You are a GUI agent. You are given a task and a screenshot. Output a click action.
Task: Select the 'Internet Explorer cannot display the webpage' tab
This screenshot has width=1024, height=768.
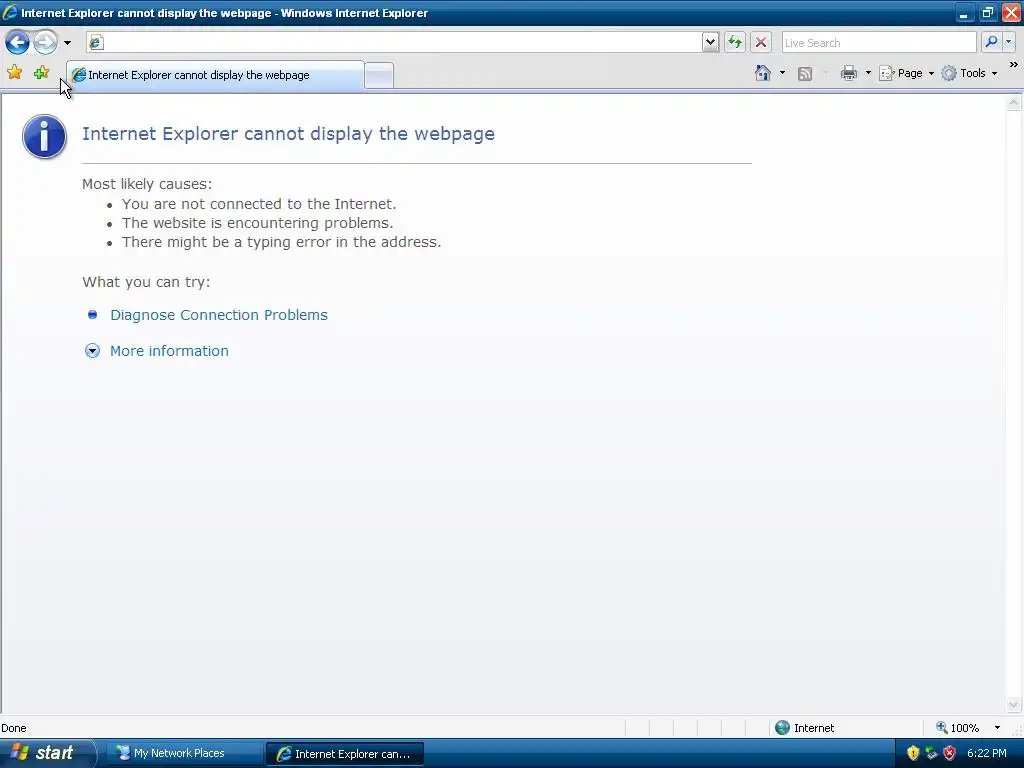216,75
